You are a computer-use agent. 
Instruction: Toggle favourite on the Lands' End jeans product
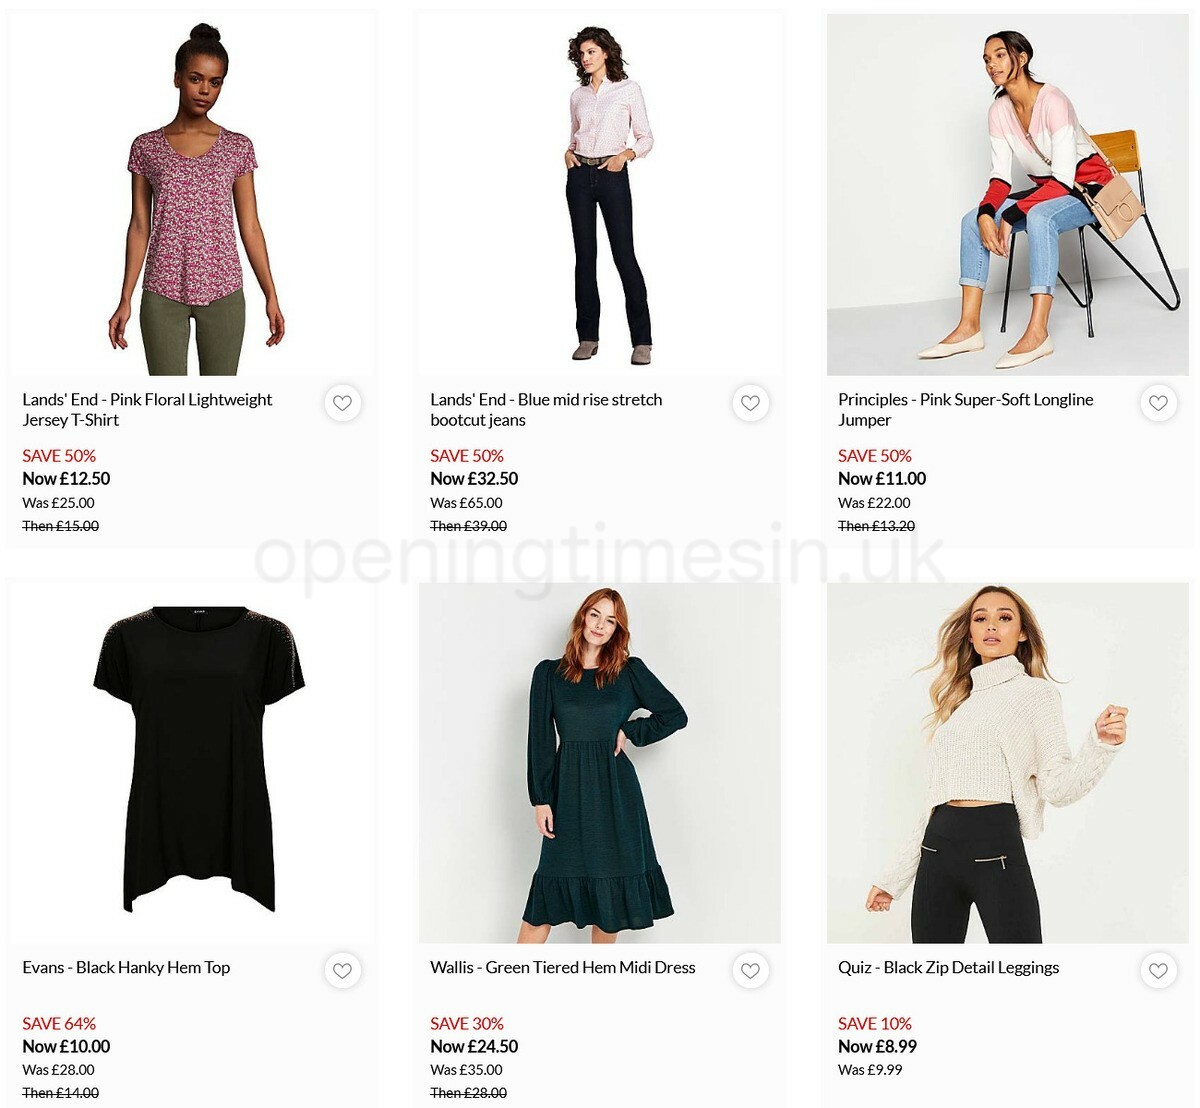[x=750, y=403]
